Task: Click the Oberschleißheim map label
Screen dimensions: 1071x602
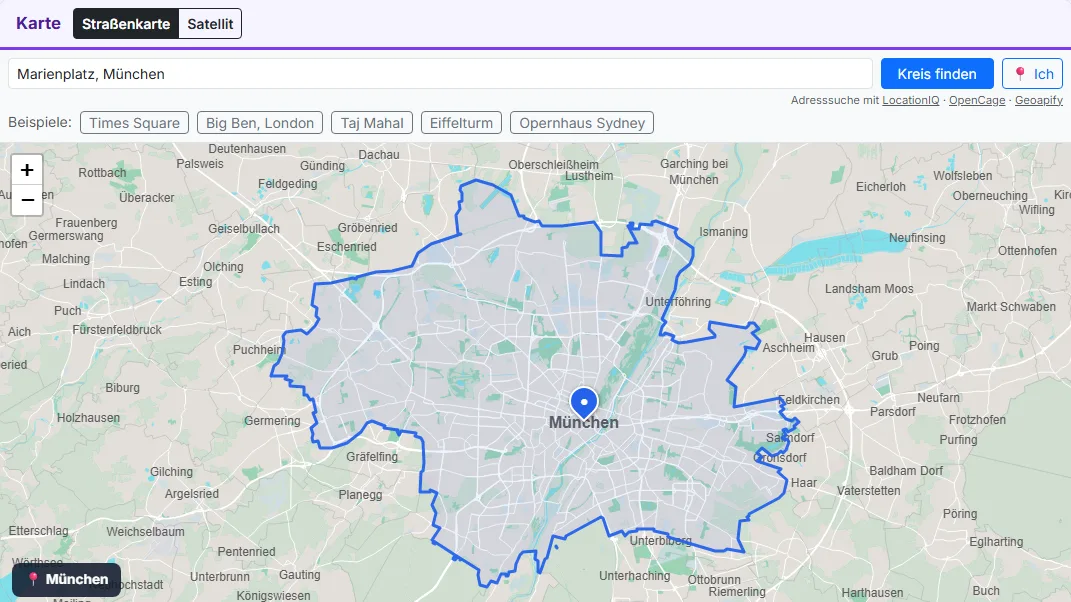Action: pyautogui.click(x=553, y=165)
